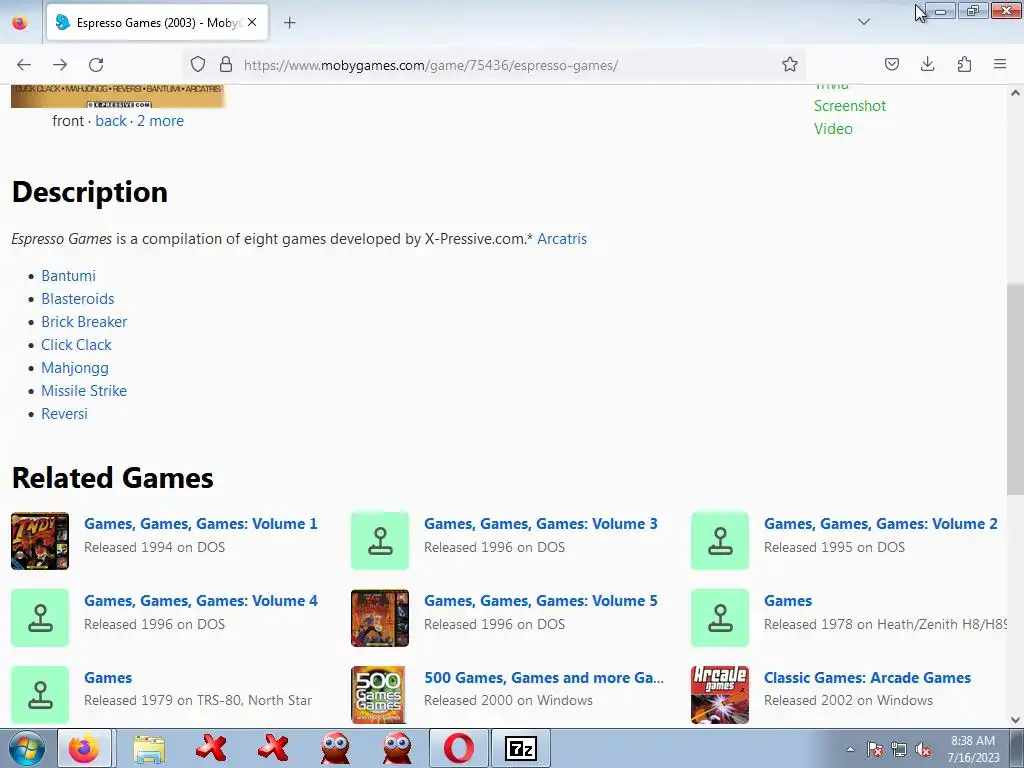Bookmark this page with the star
Image resolution: width=1024 pixels, height=768 pixels.
(x=790, y=64)
